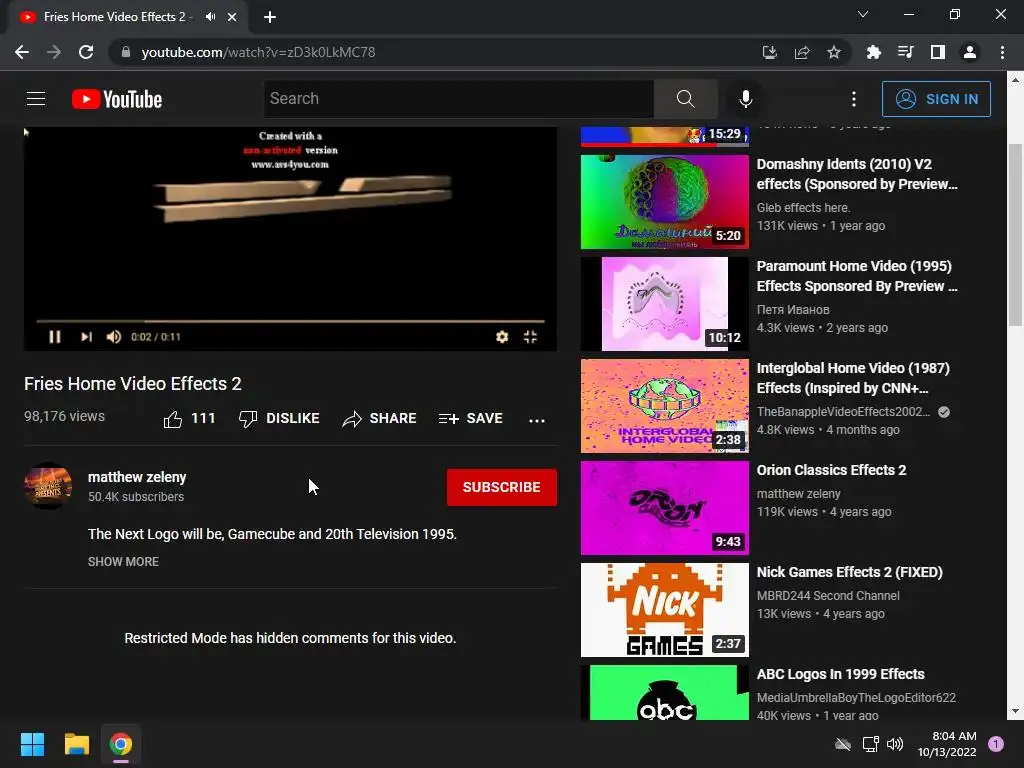Open File Explorer from taskbar

(76, 744)
